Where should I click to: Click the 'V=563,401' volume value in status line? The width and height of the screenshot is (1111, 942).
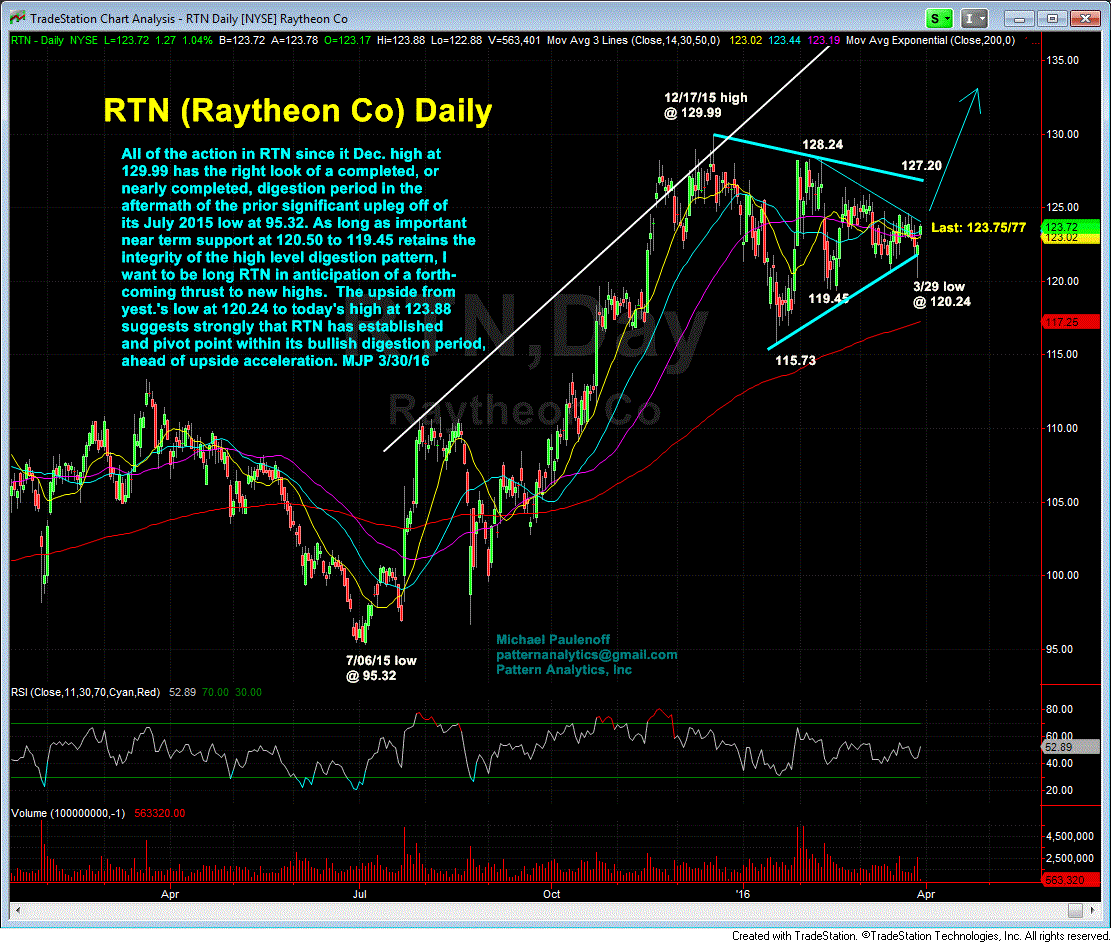pos(514,40)
